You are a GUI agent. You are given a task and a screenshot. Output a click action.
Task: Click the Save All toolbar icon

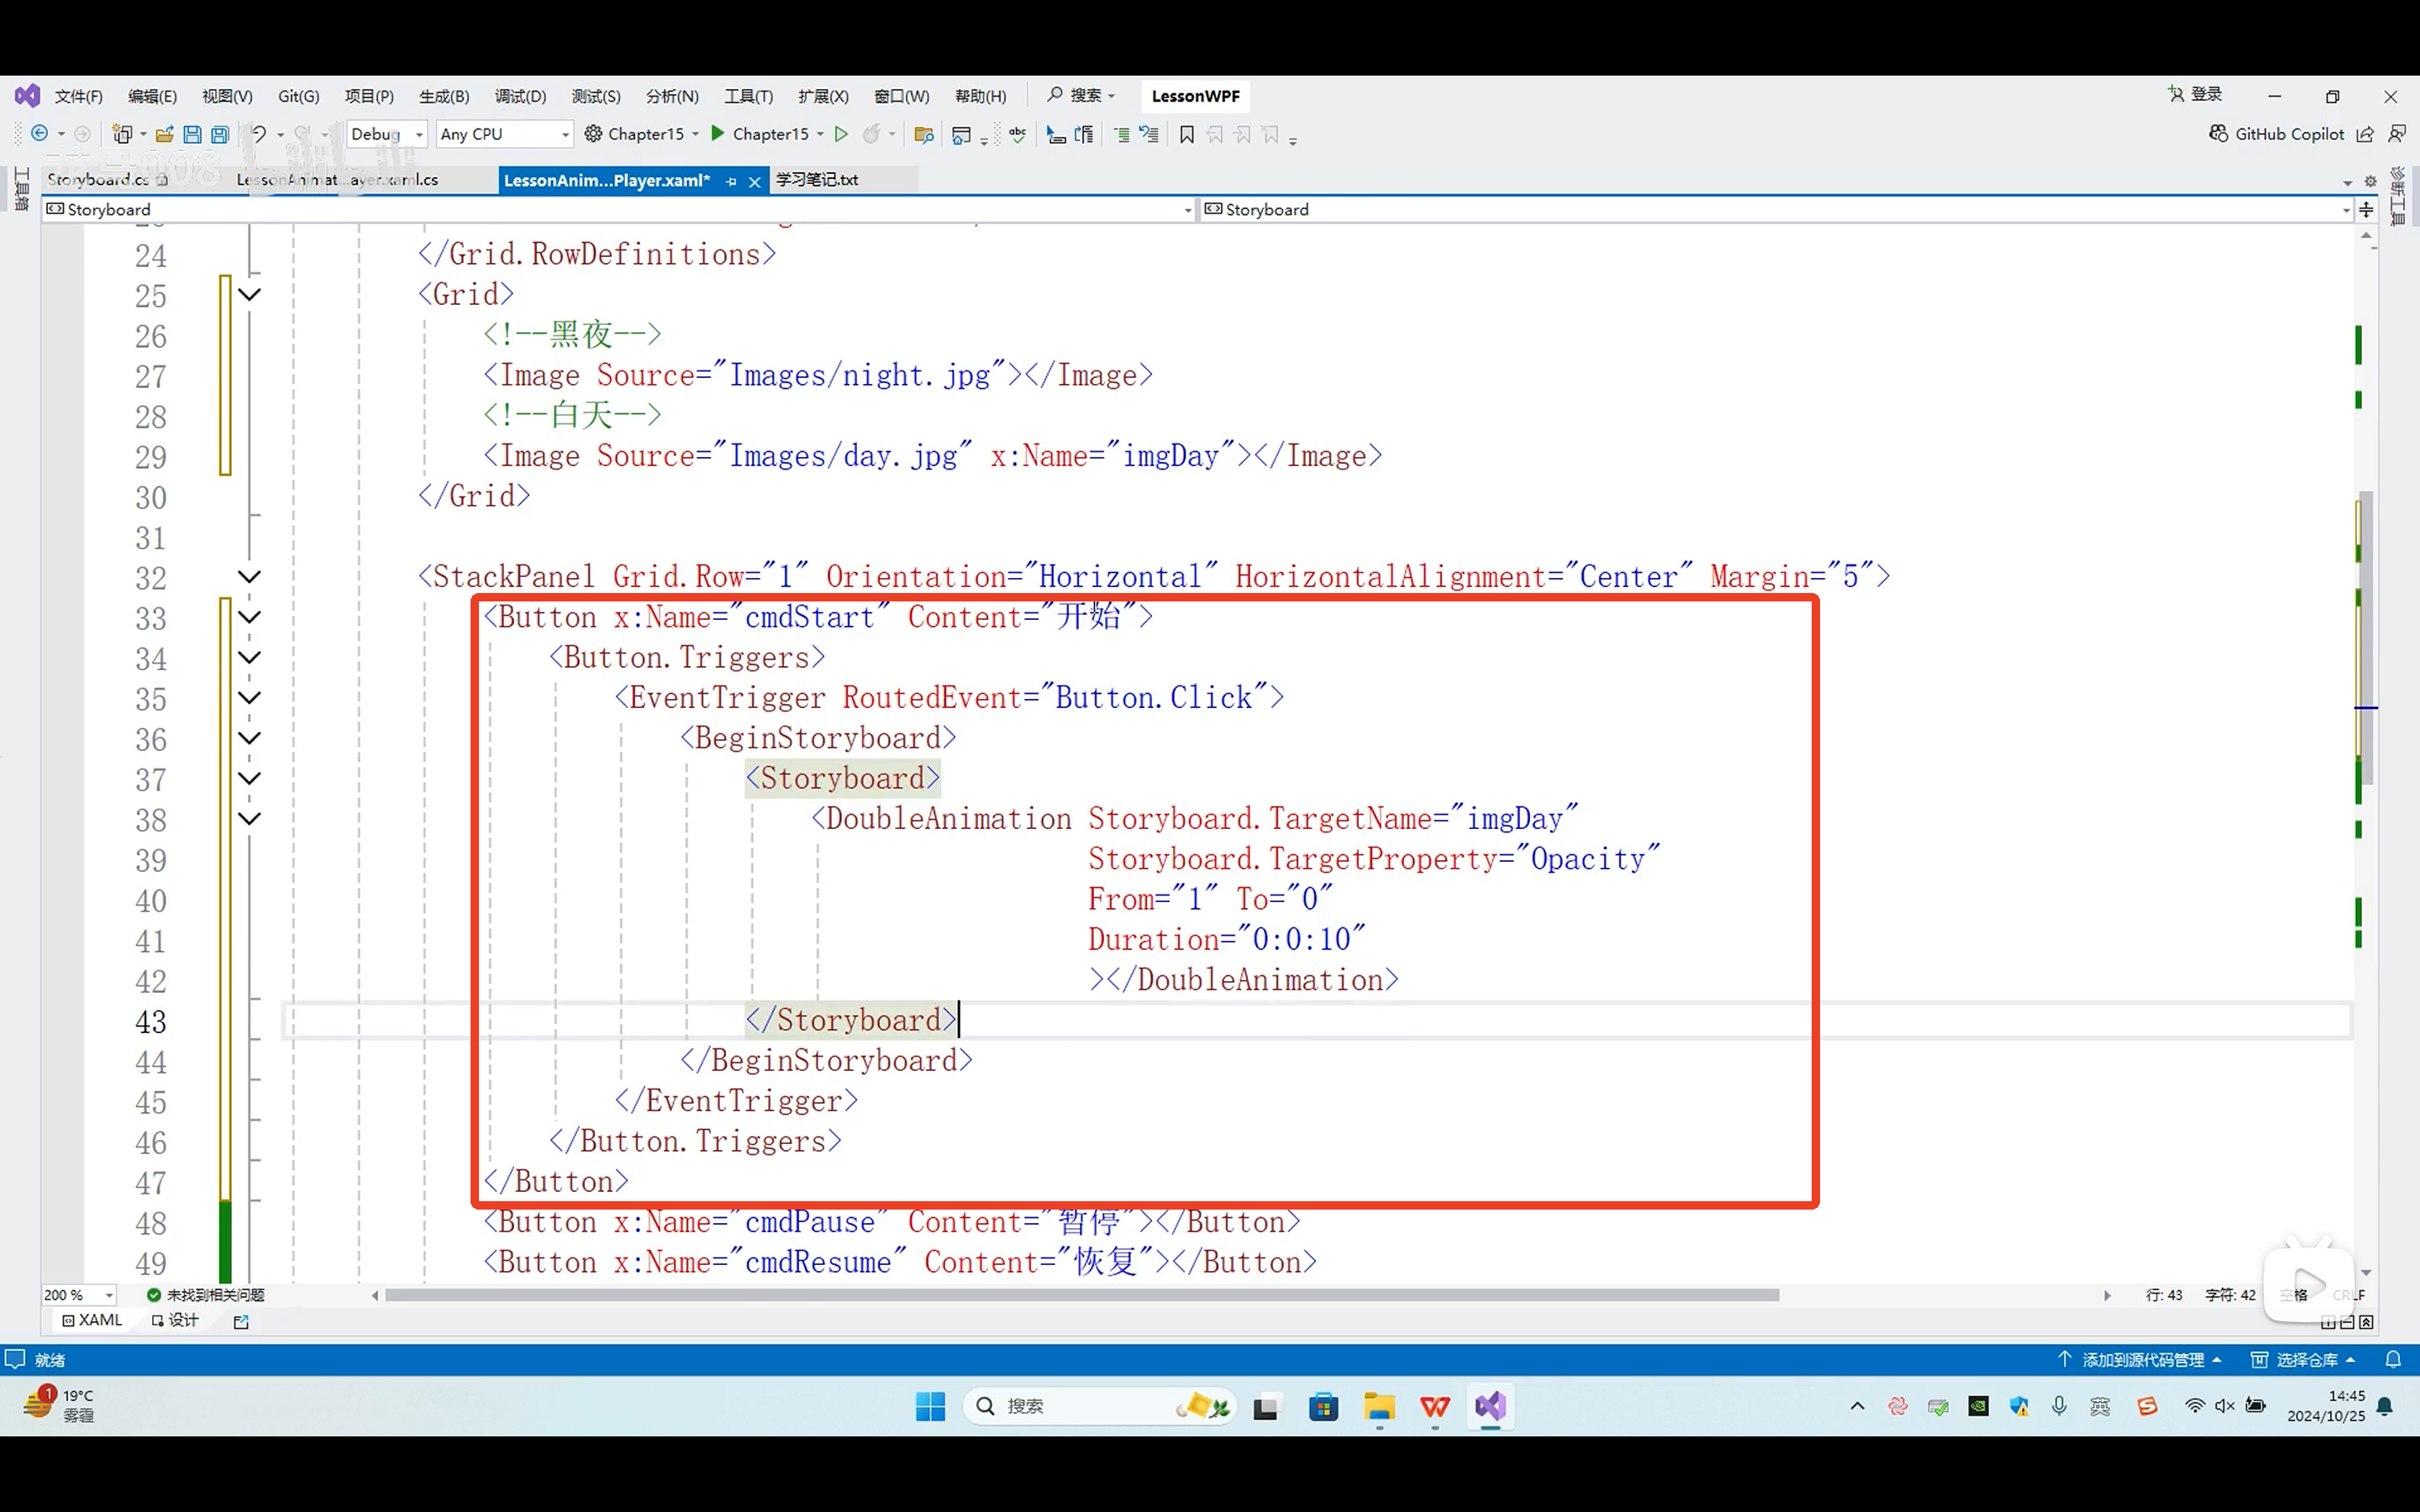point(220,134)
